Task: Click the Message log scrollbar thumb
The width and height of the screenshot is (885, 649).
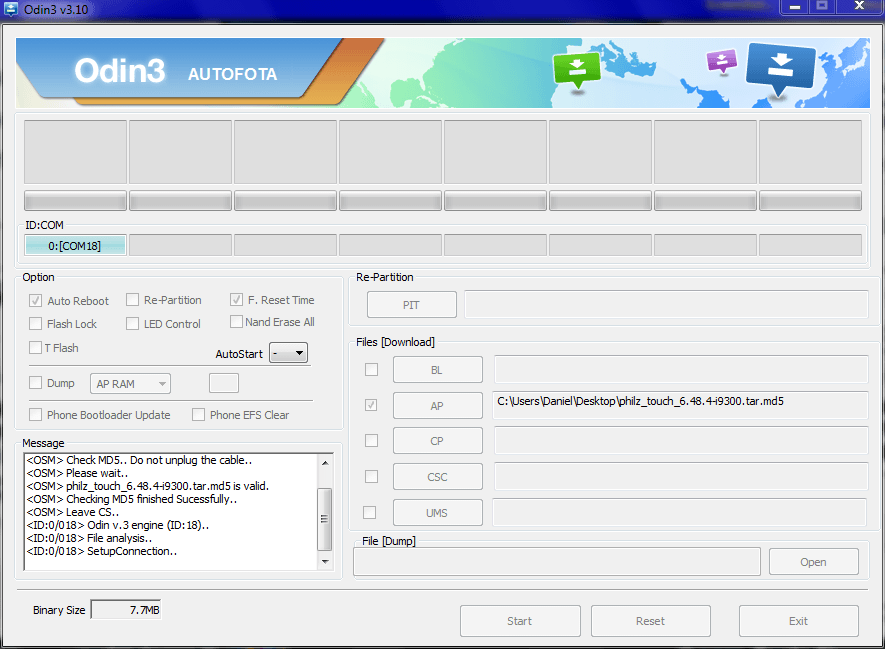Action: click(325, 519)
